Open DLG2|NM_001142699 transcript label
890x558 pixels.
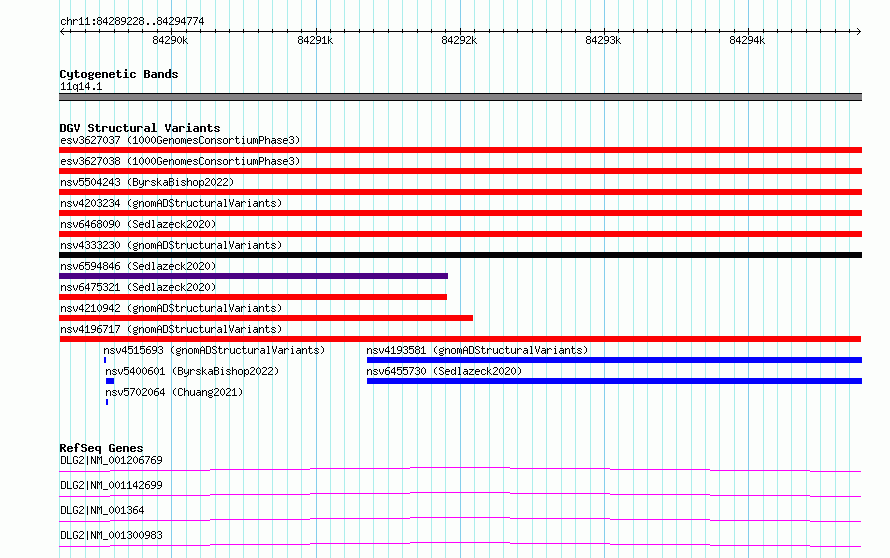[111, 485]
